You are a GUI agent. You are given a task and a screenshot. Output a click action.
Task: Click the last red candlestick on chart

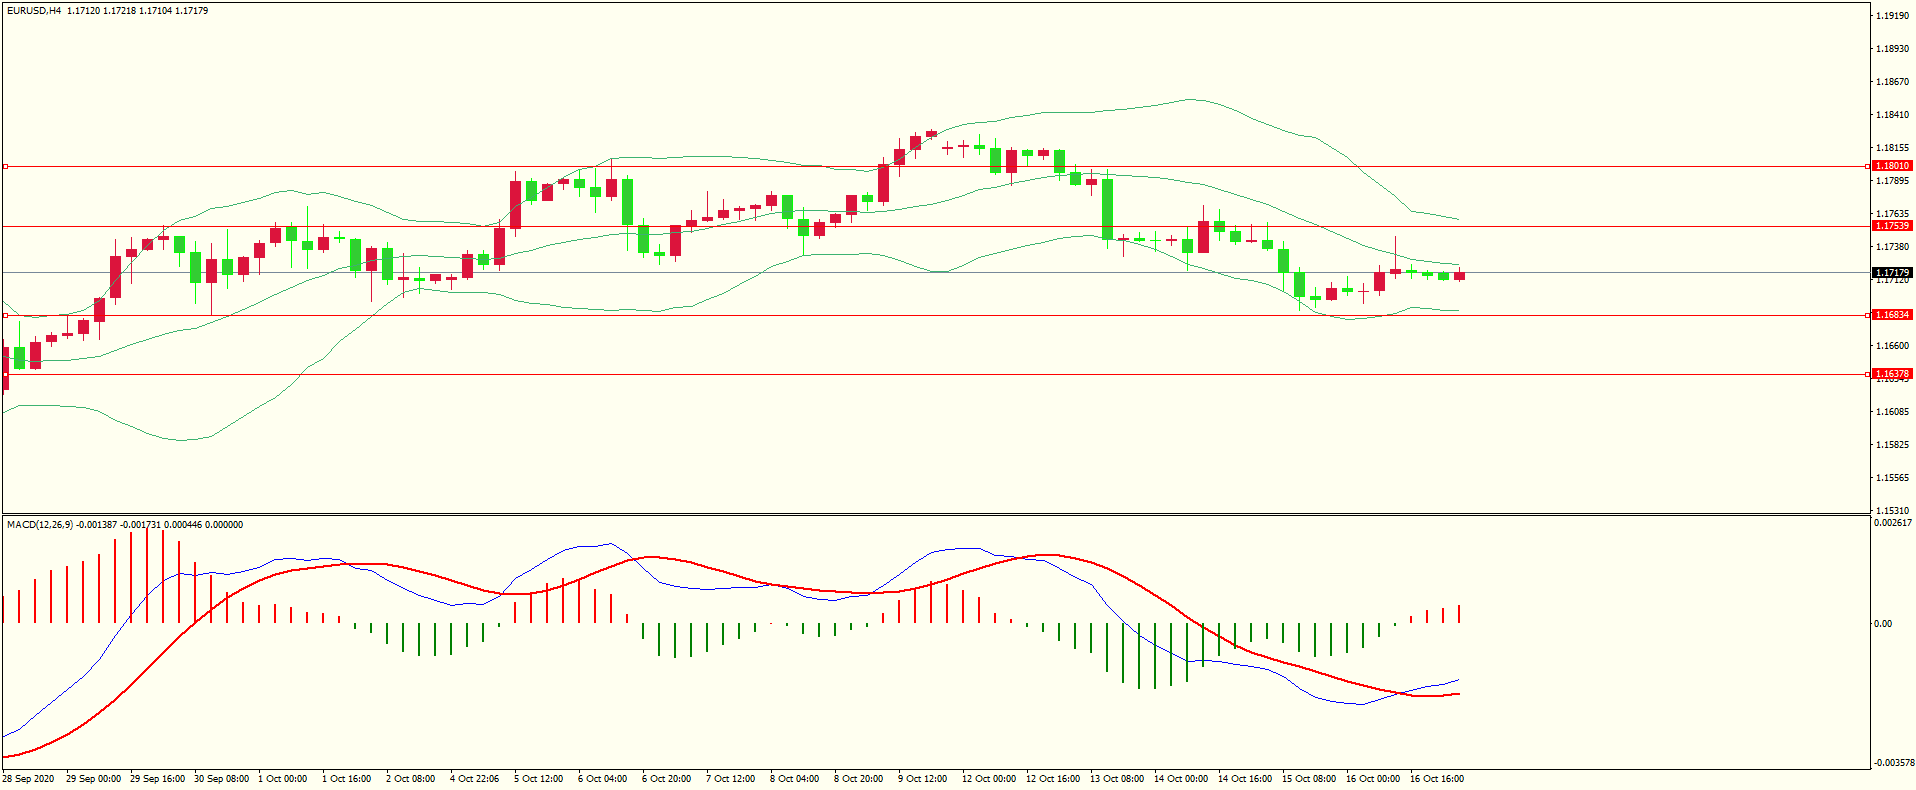click(1460, 276)
